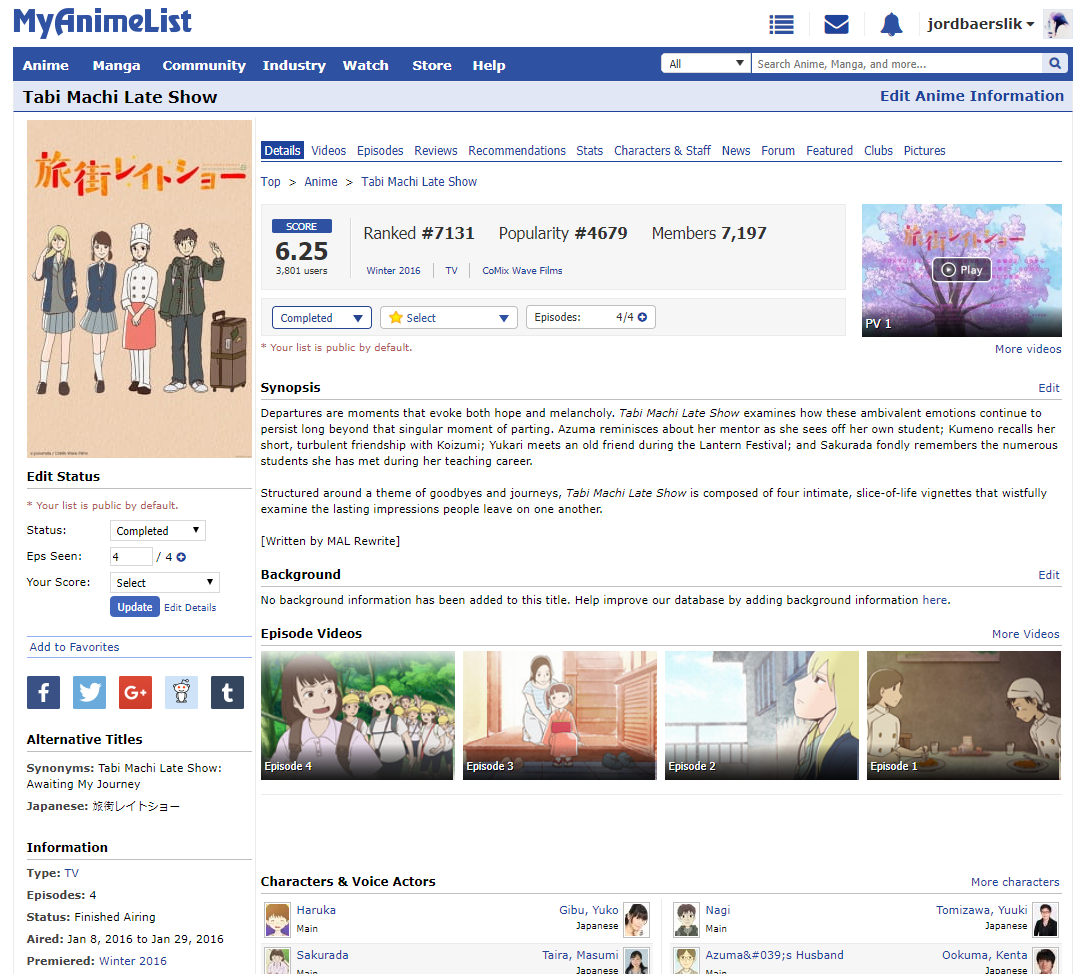Open notifications bell icon
The image size is (1075, 974).
coord(891,25)
